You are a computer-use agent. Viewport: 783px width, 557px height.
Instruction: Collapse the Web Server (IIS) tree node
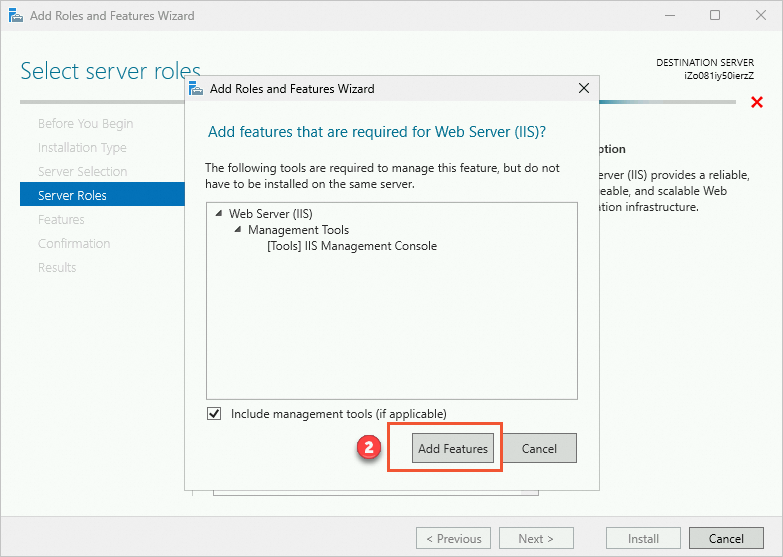click(219, 213)
